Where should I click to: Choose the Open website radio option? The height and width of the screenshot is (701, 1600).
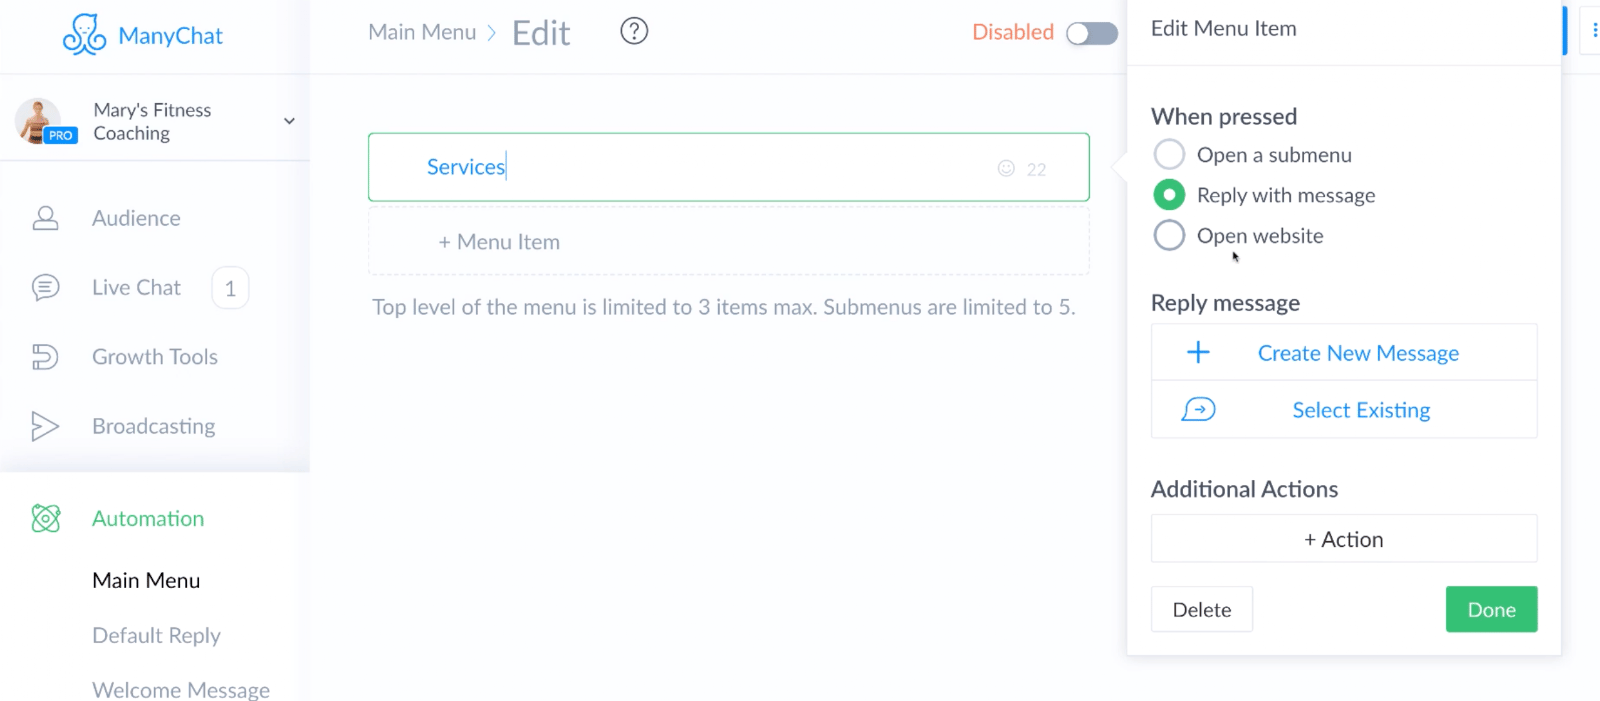1169,235
